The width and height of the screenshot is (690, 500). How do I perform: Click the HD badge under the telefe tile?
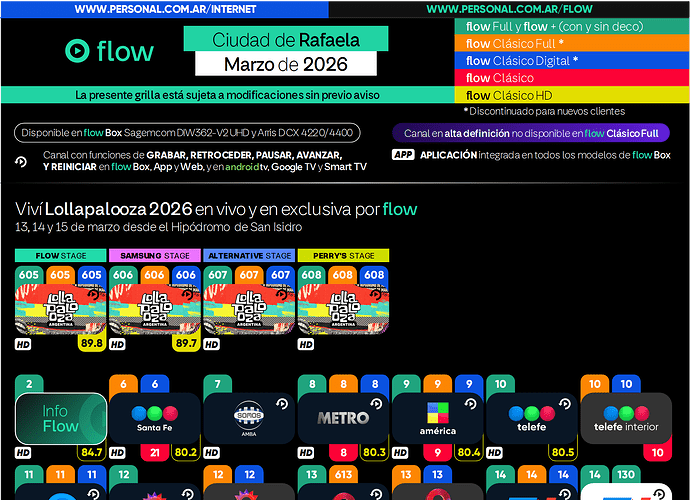(494, 452)
